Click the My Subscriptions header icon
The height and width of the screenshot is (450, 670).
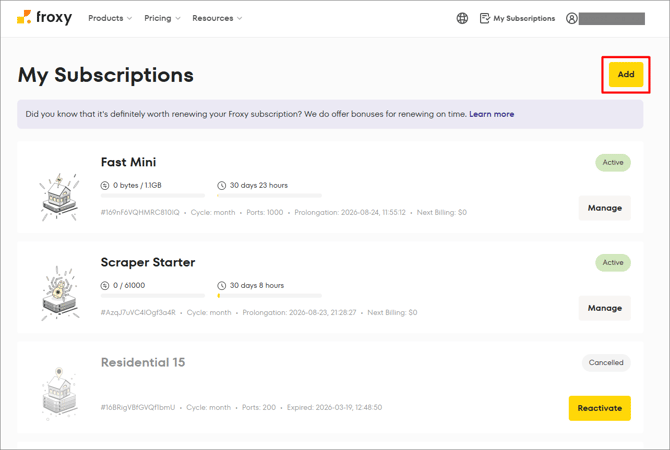[x=485, y=18]
